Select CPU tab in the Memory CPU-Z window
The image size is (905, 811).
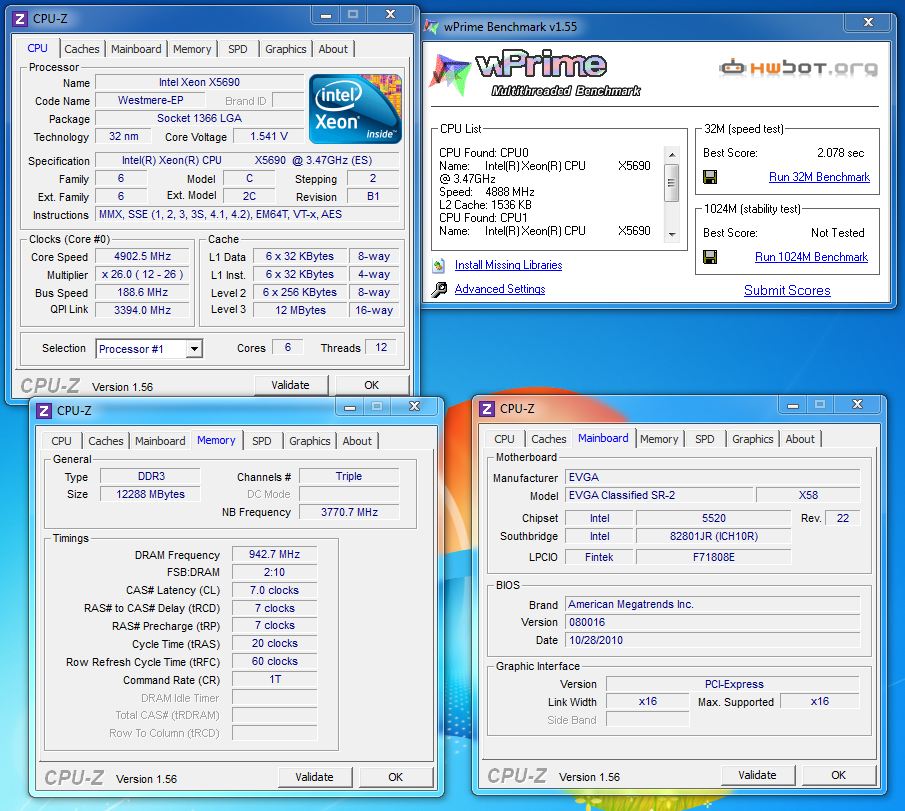[61, 441]
